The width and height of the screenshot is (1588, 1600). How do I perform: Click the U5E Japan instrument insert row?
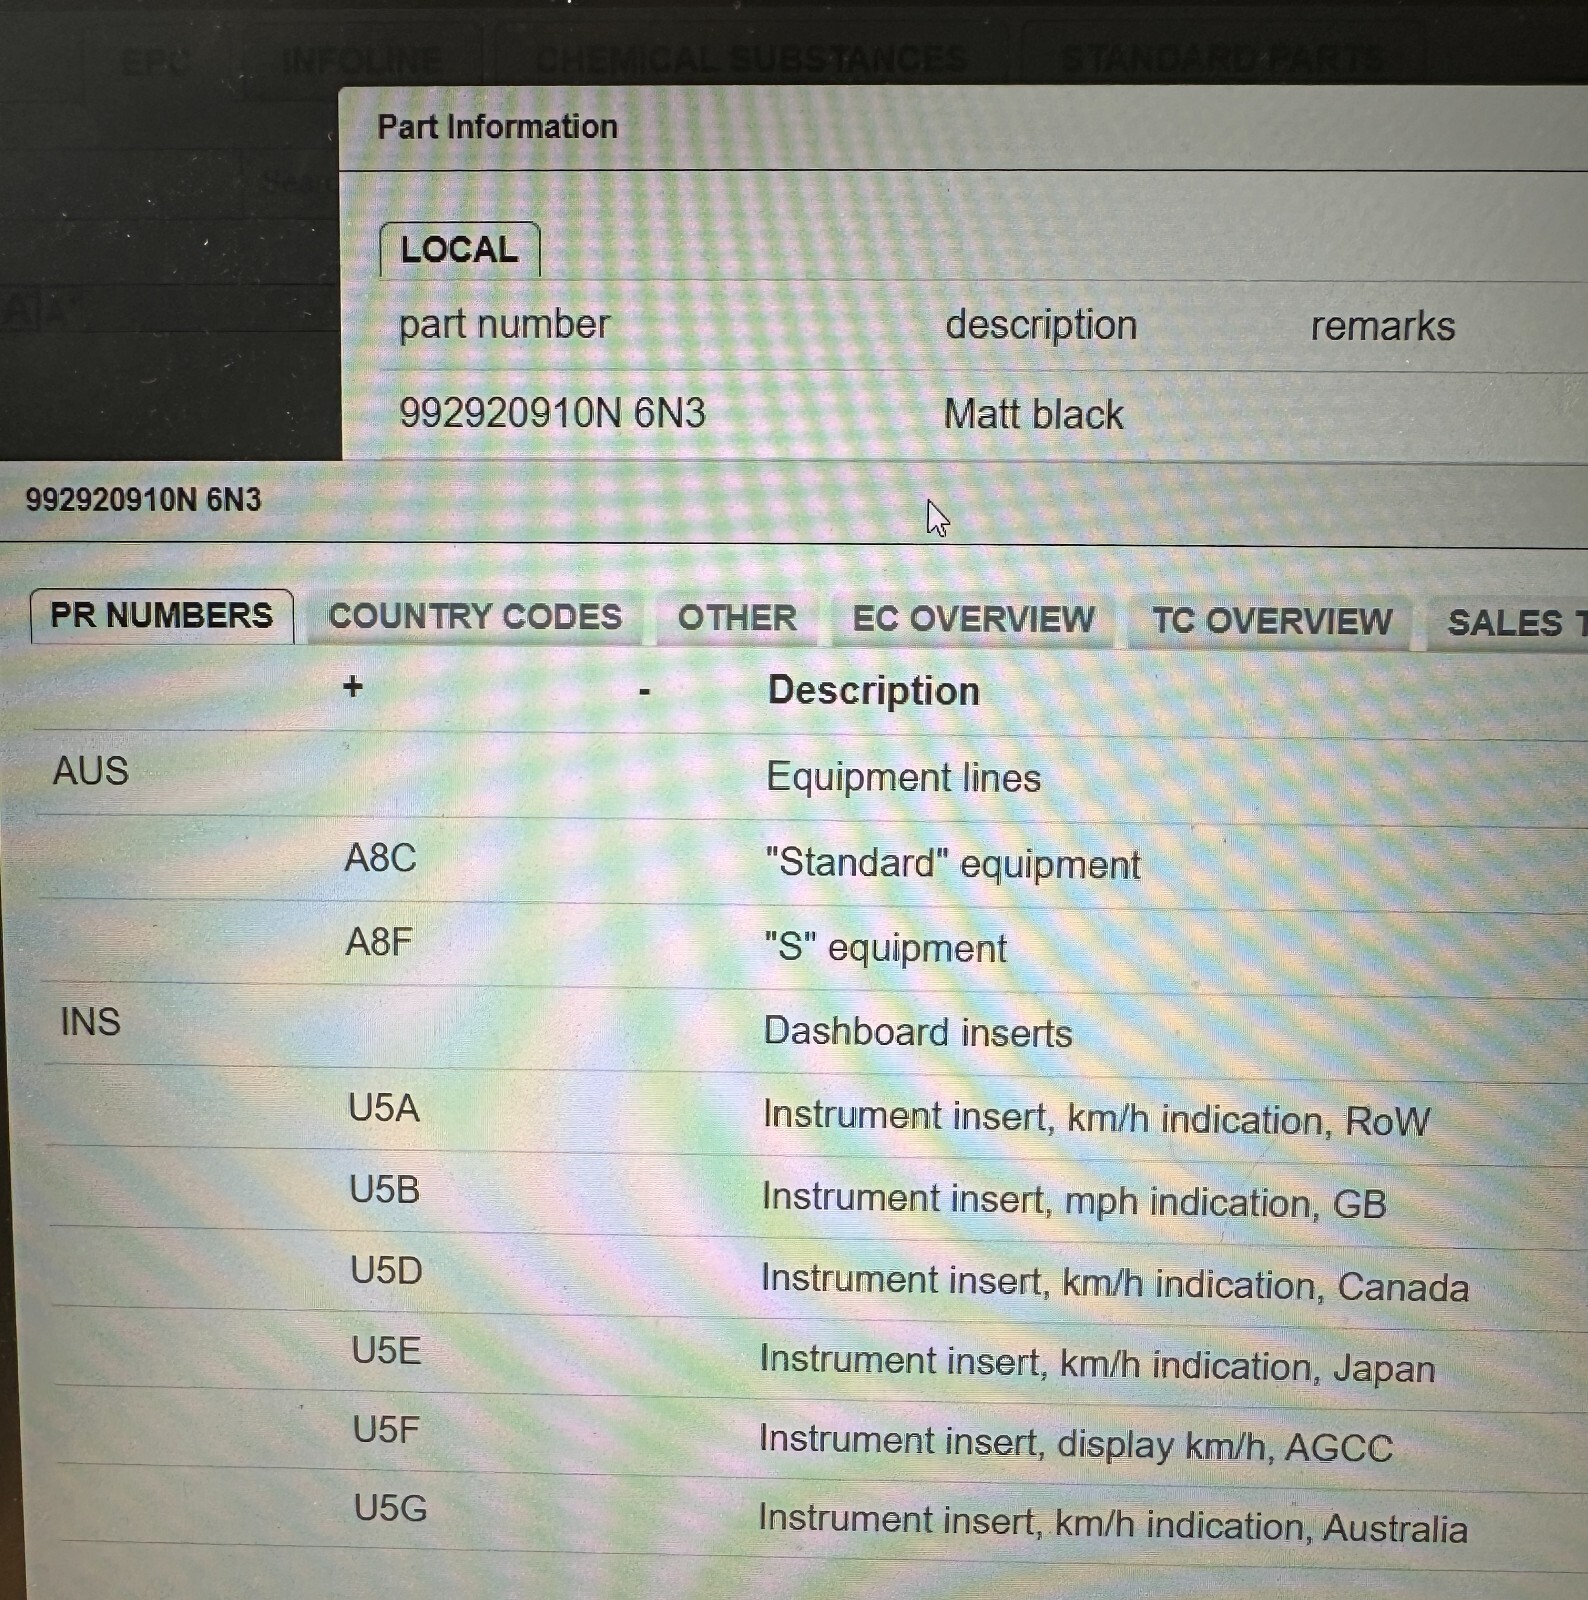pos(1096,1364)
